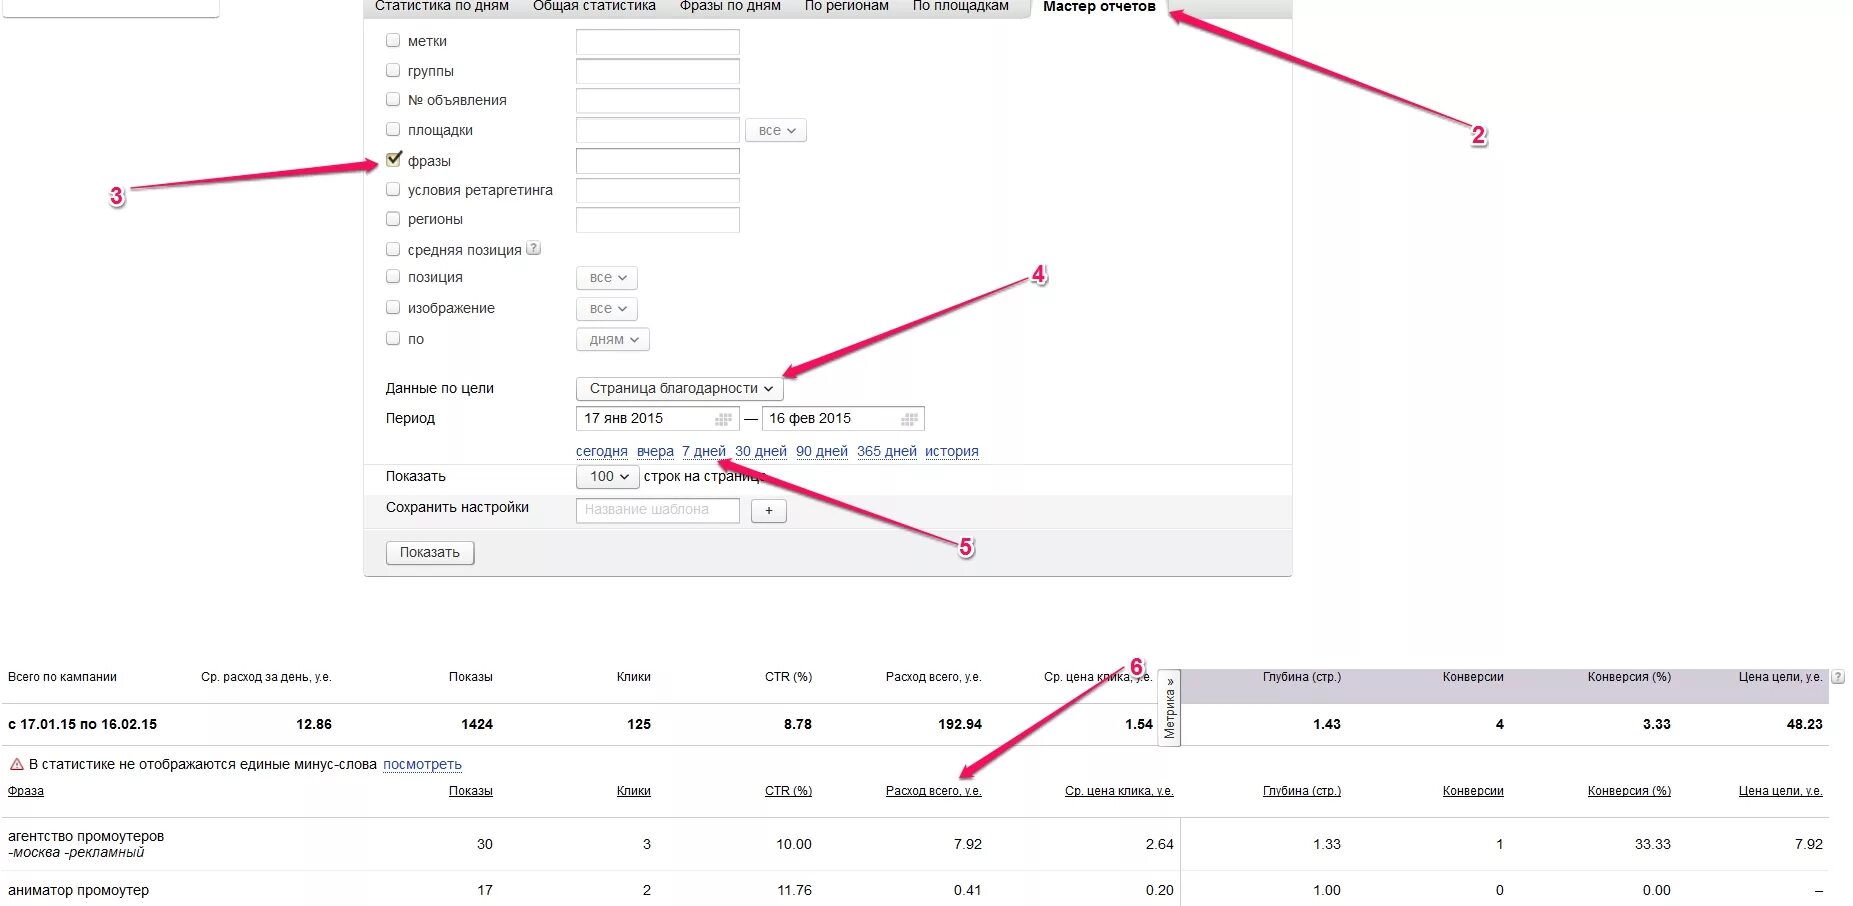Focus the фразы filter input

tap(658, 161)
